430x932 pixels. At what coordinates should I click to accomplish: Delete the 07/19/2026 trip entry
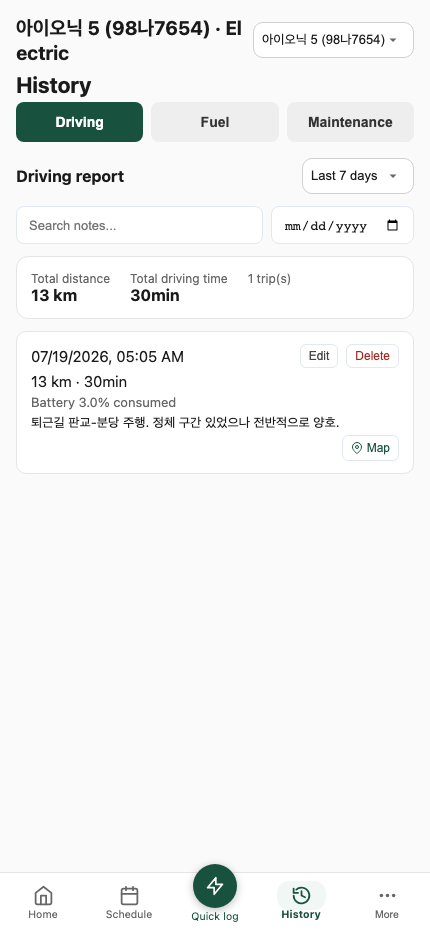pos(372,356)
